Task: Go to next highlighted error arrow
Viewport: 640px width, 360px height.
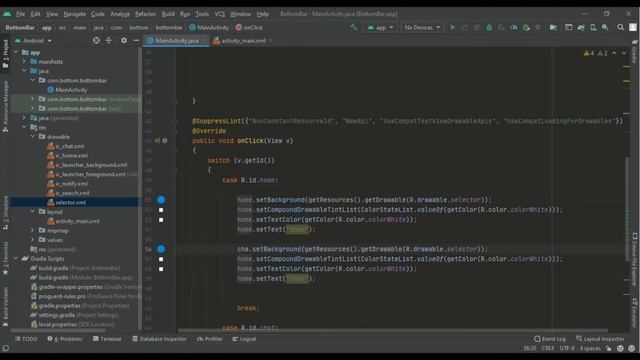Action: [x=624, y=53]
